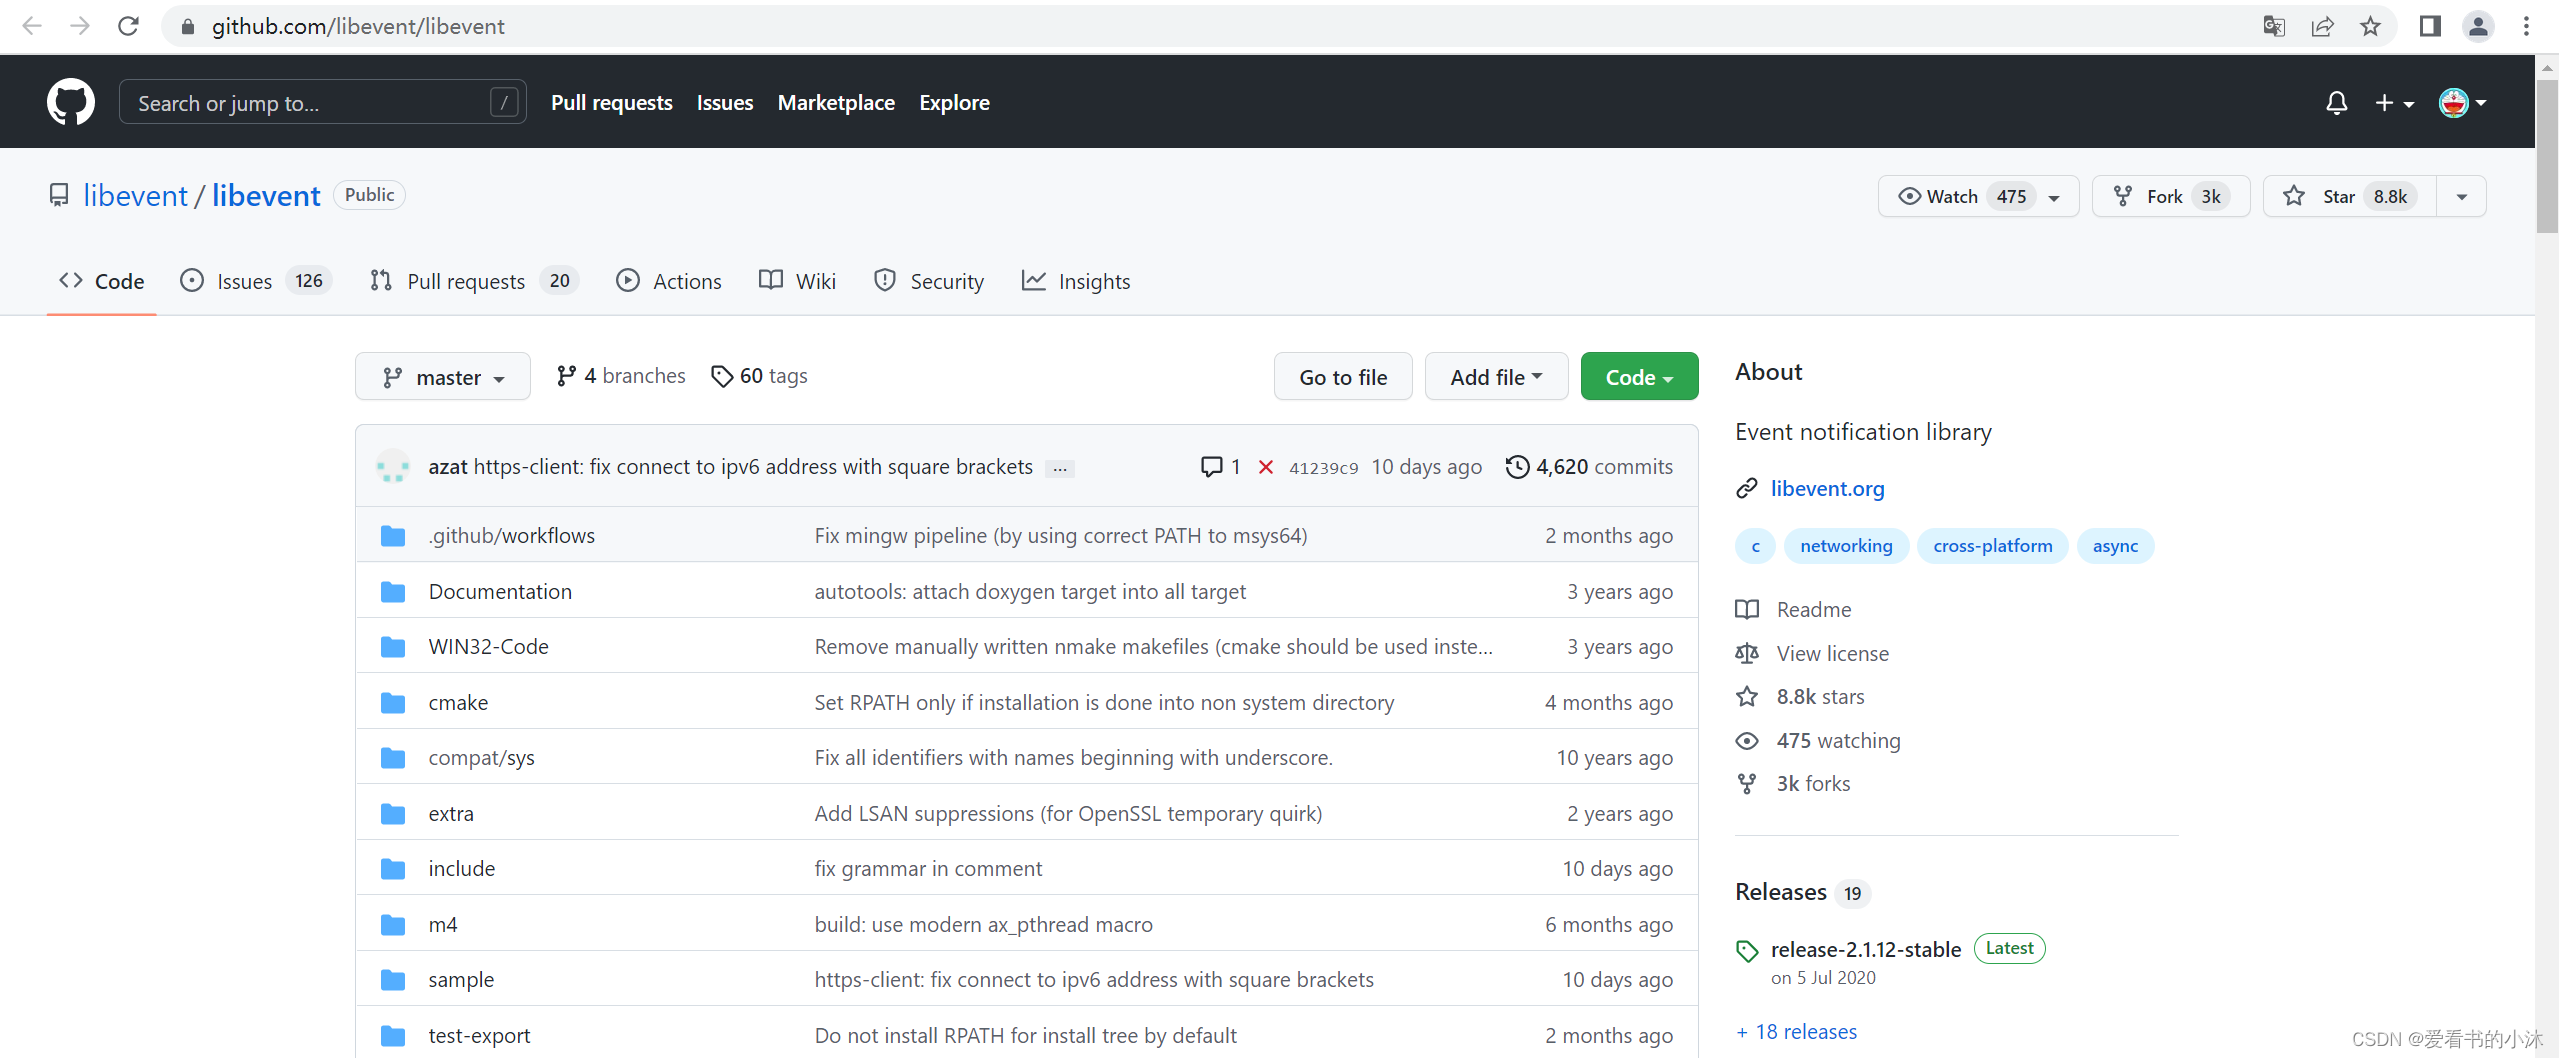Click the failed checks red X icon
This screenshot has width=2559, height=1058.
click(x=1266, y=467)
